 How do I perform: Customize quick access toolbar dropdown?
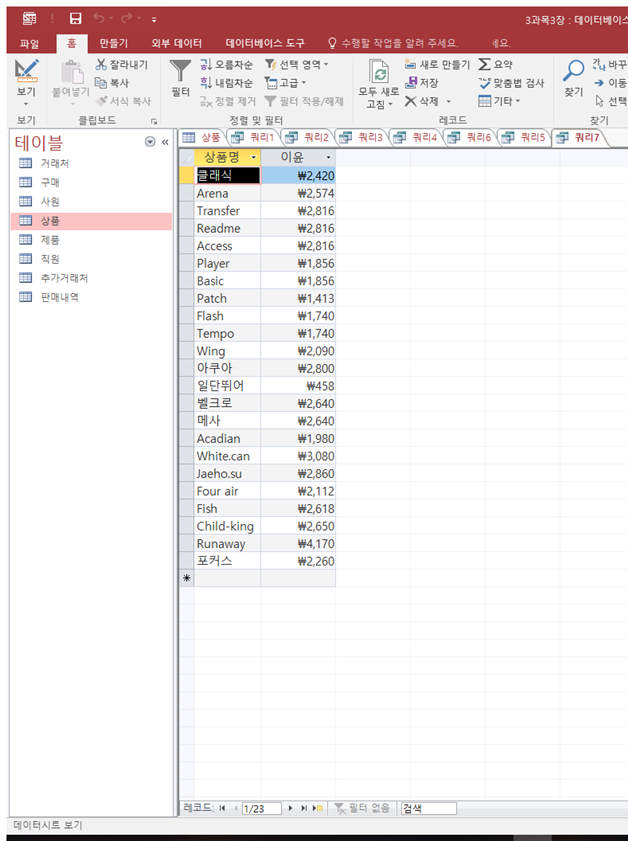click(x=154, y=20)
